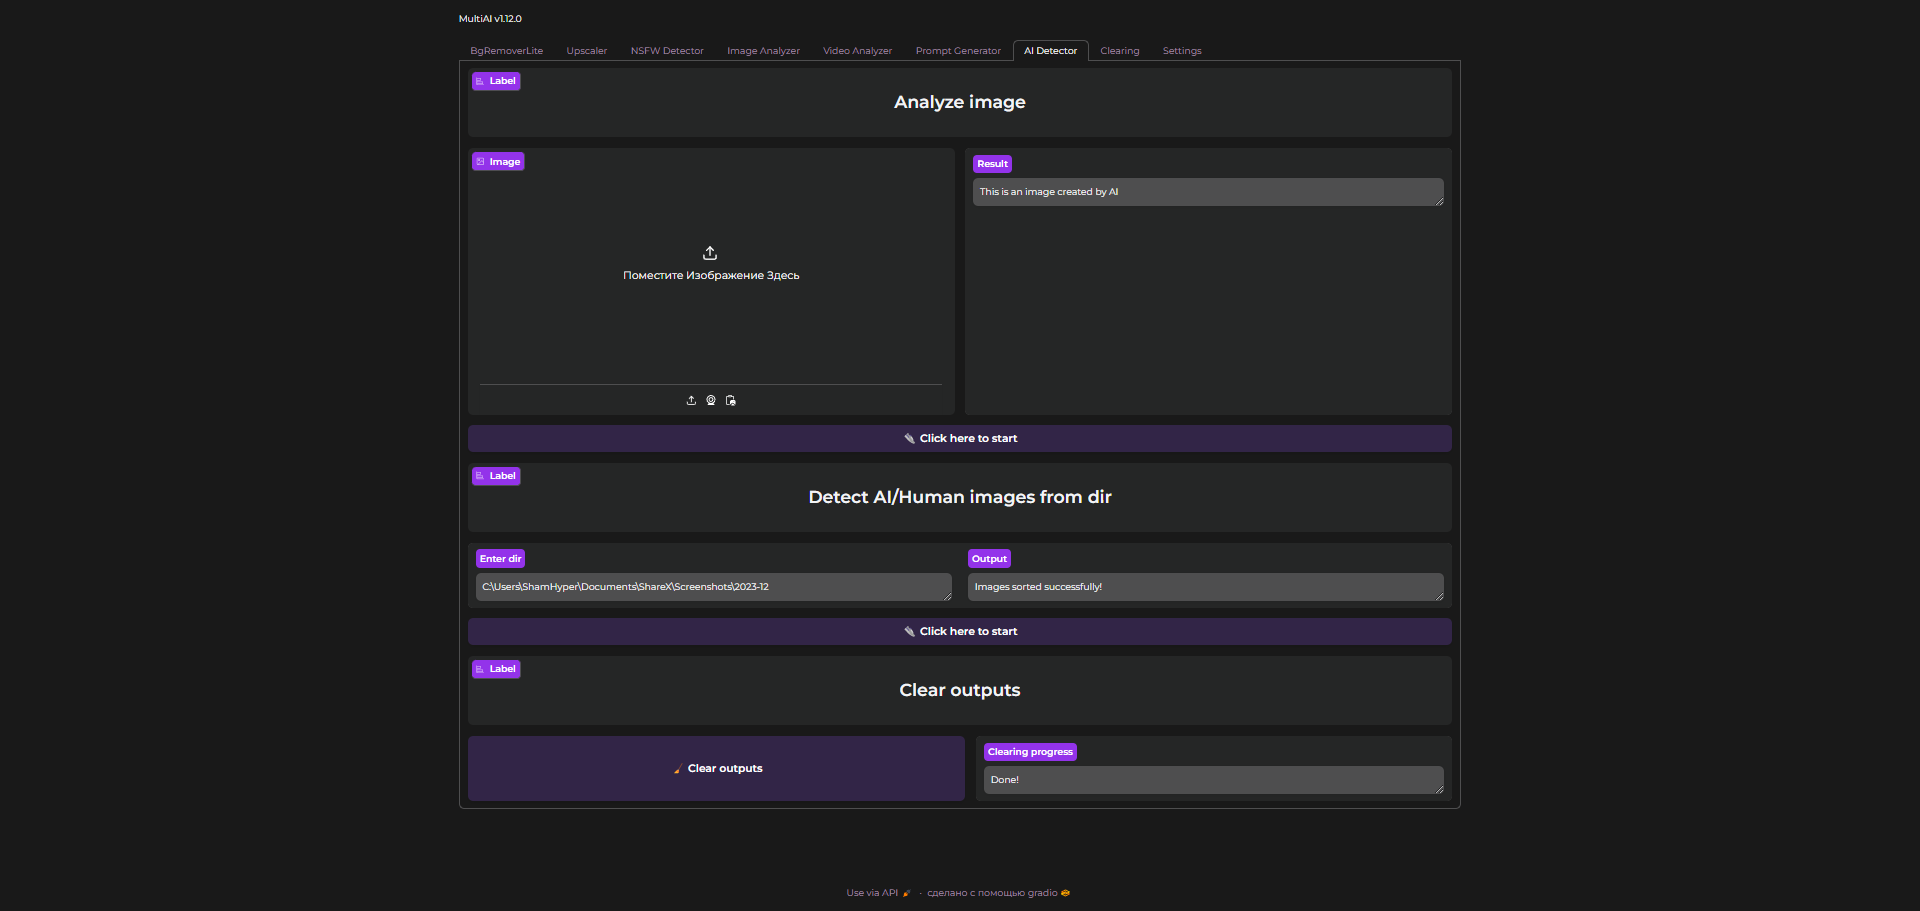Image resolution: width=1920 pixels, height=911 pixels.
Task: Click the resize handle of the Output textbox
Action: coord(1439,596)
